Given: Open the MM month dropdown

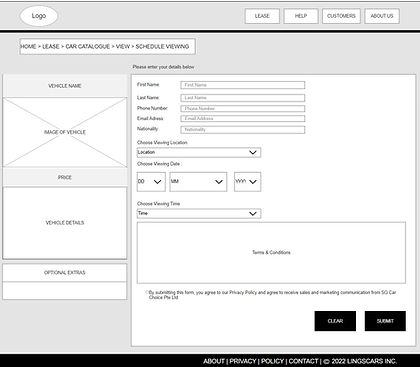Looking at the screenshot, I should pos(198,182).
